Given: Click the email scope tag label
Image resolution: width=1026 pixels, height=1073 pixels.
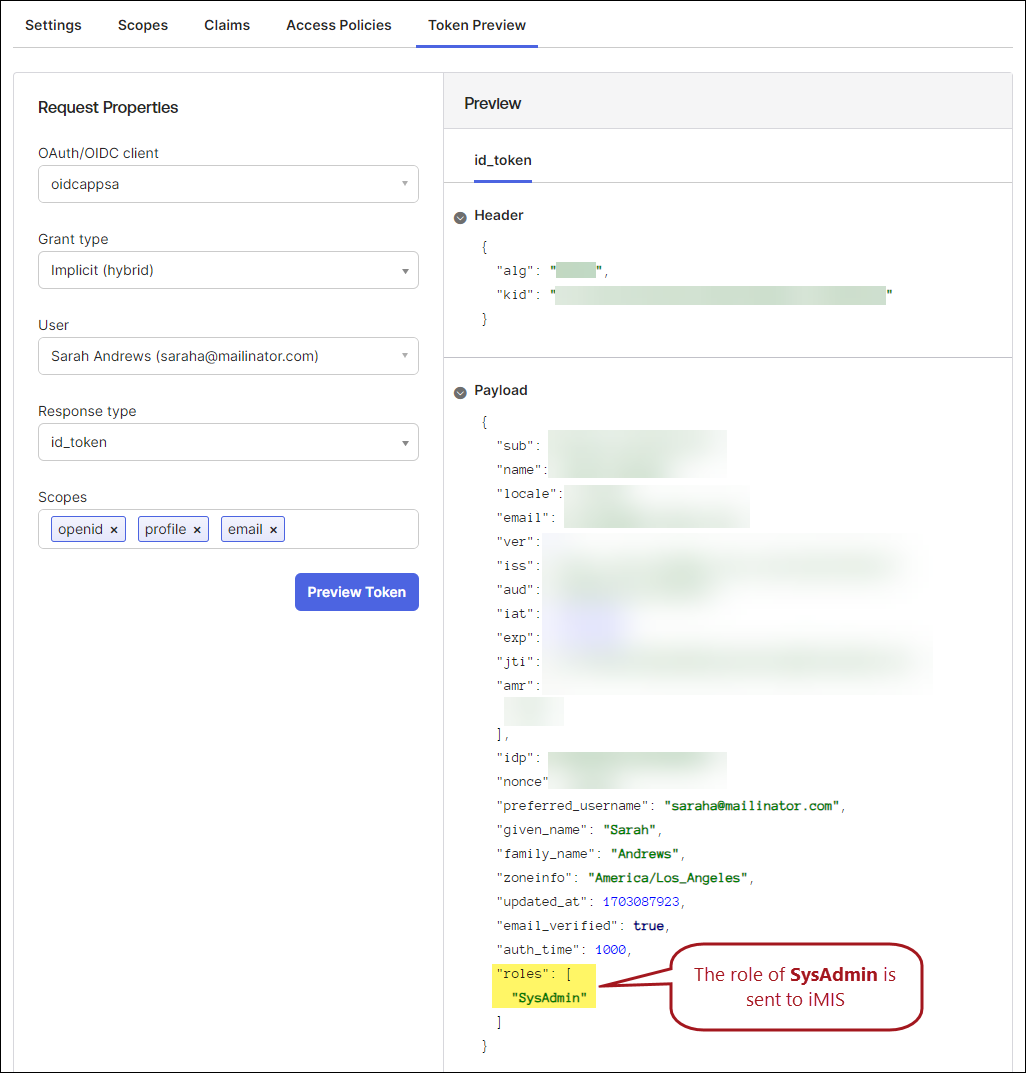Looking at the screenshot, I should [x=245, y=530].
